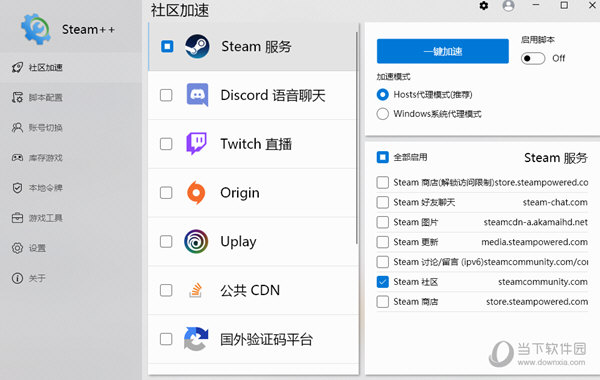Click the script config icon beside 脚本配置

tap(17, 98)
